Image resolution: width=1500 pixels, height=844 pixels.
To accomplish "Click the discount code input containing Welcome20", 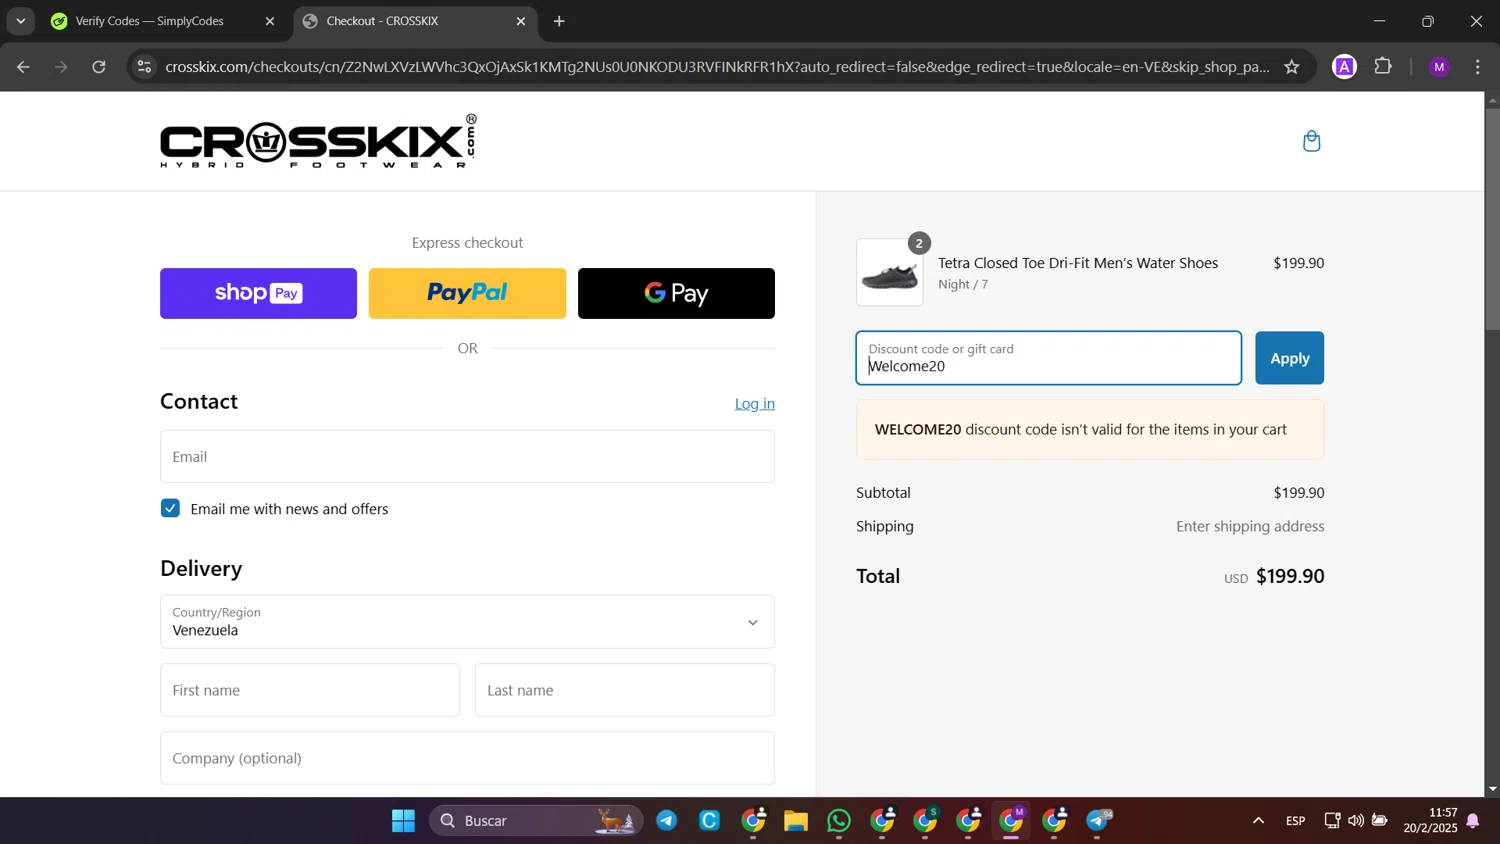I will (x=1049, y=358).
